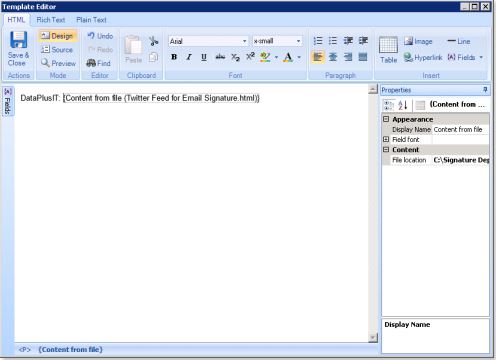496x360 pixels.
Task: Switch to Design mode
Action: (x=58, y=36)
